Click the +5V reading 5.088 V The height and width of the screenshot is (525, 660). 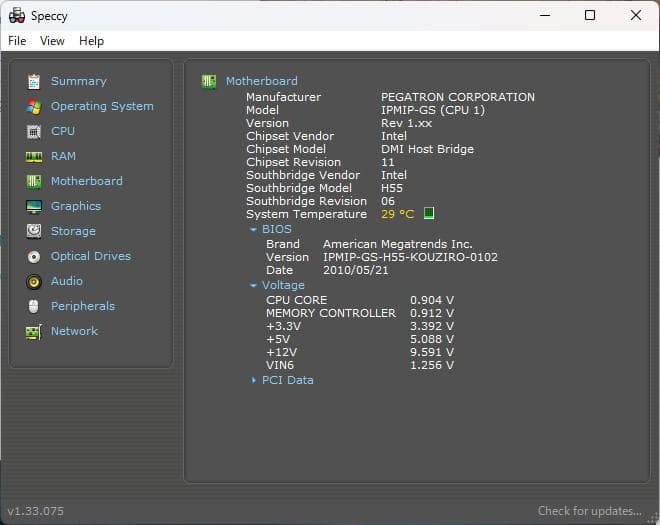coord(432,339)
